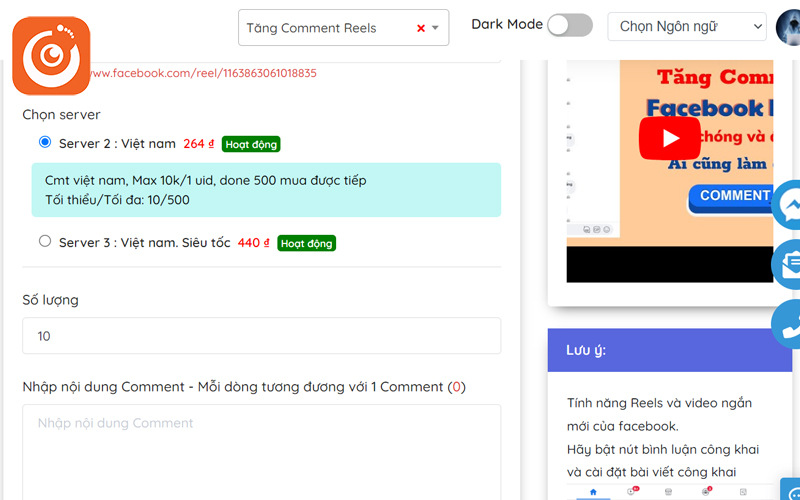Click the Tối thiểu/Tối đa: 10/500 text
Screen dimensions: 800x500
[117, 200]
